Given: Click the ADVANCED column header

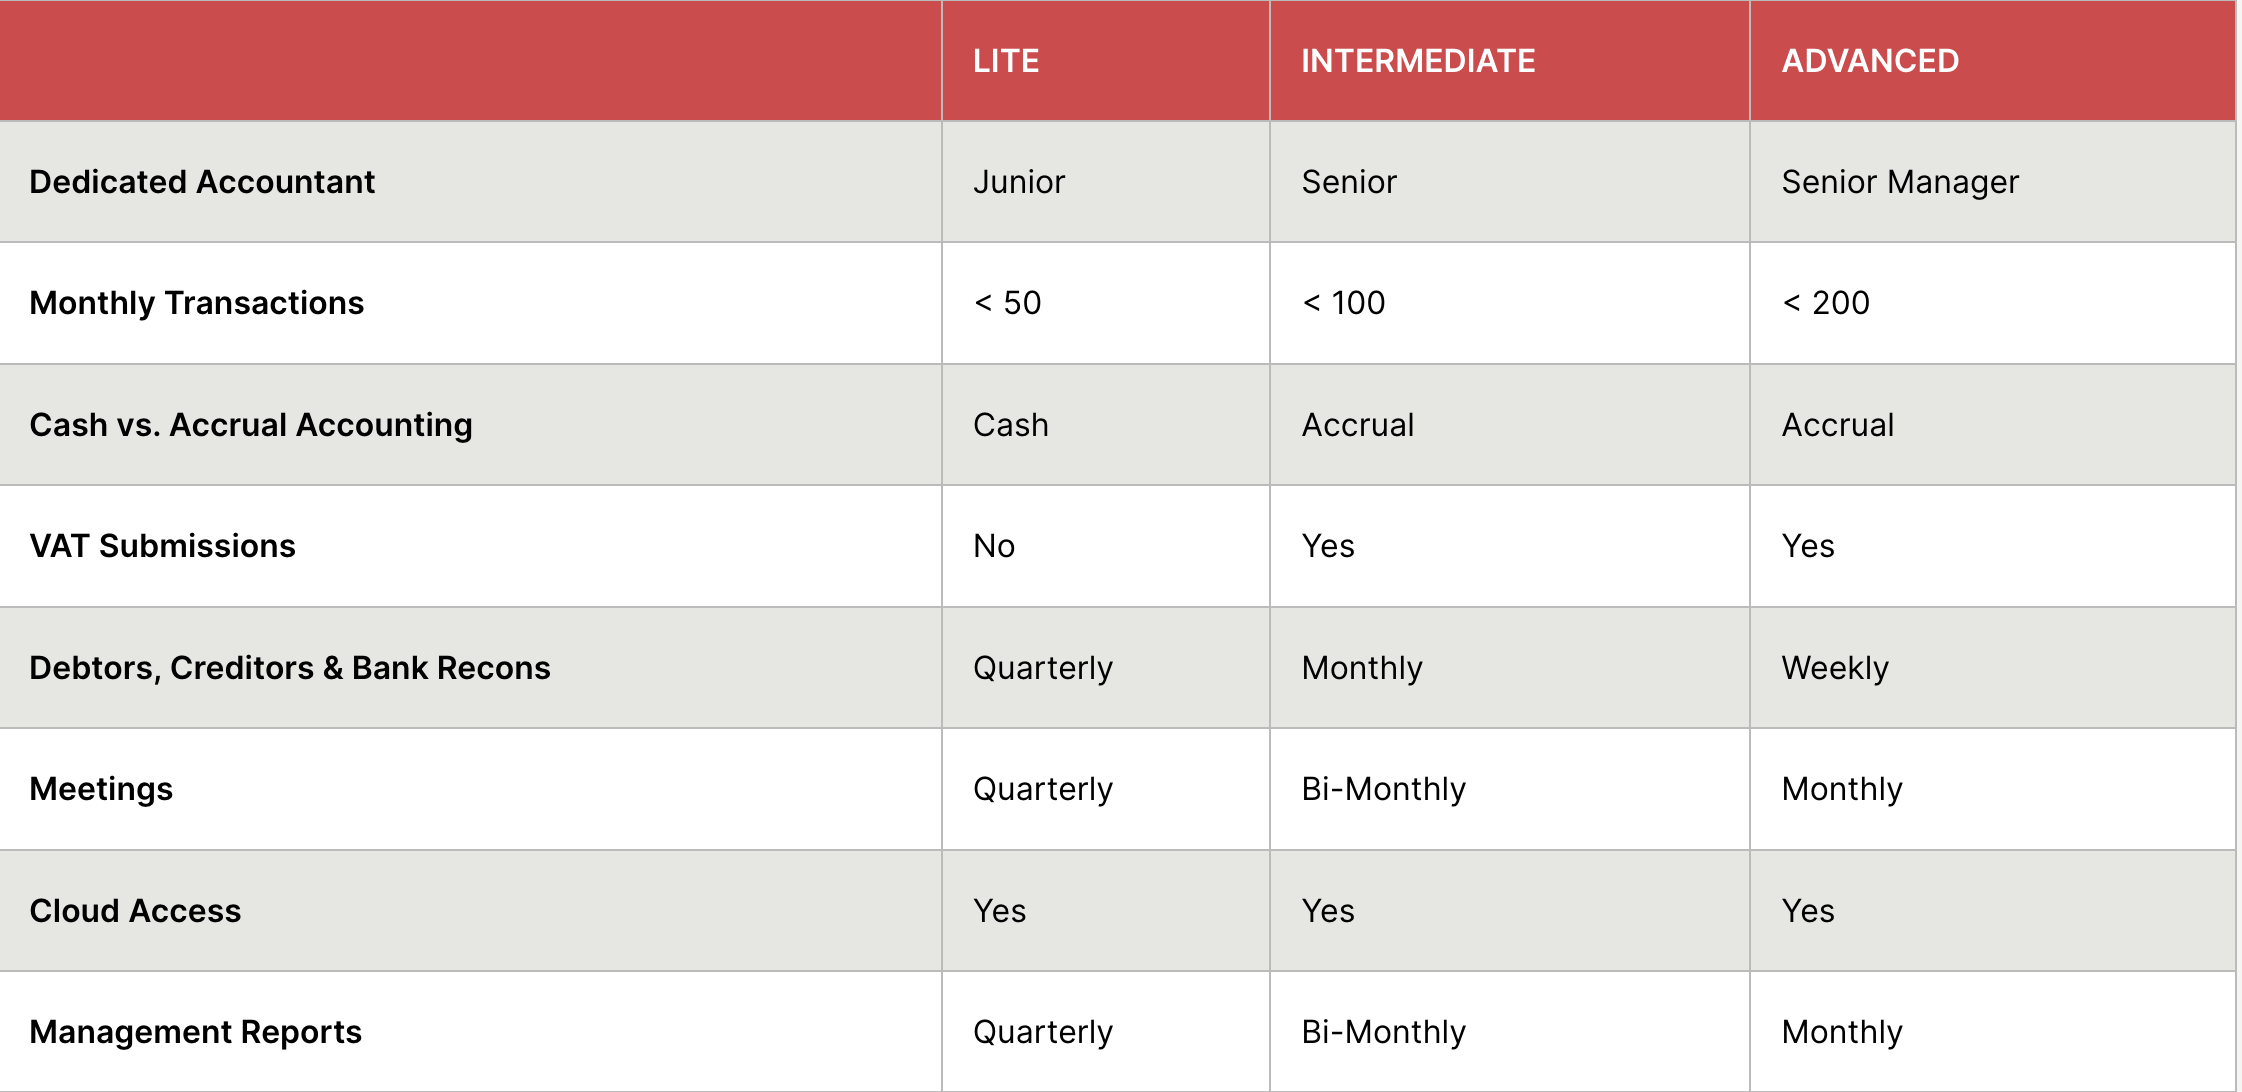Looking at the screenshot, I should click(1870, 61).
